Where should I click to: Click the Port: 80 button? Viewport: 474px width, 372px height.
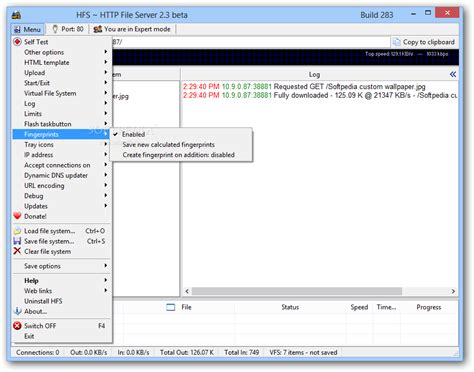tap(67, 29)
